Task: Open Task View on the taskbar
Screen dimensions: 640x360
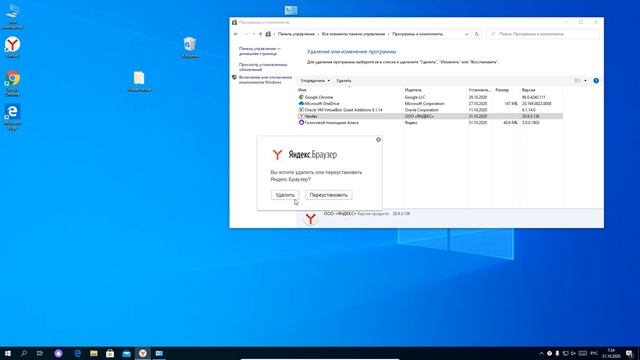Action: coord(40,353)
